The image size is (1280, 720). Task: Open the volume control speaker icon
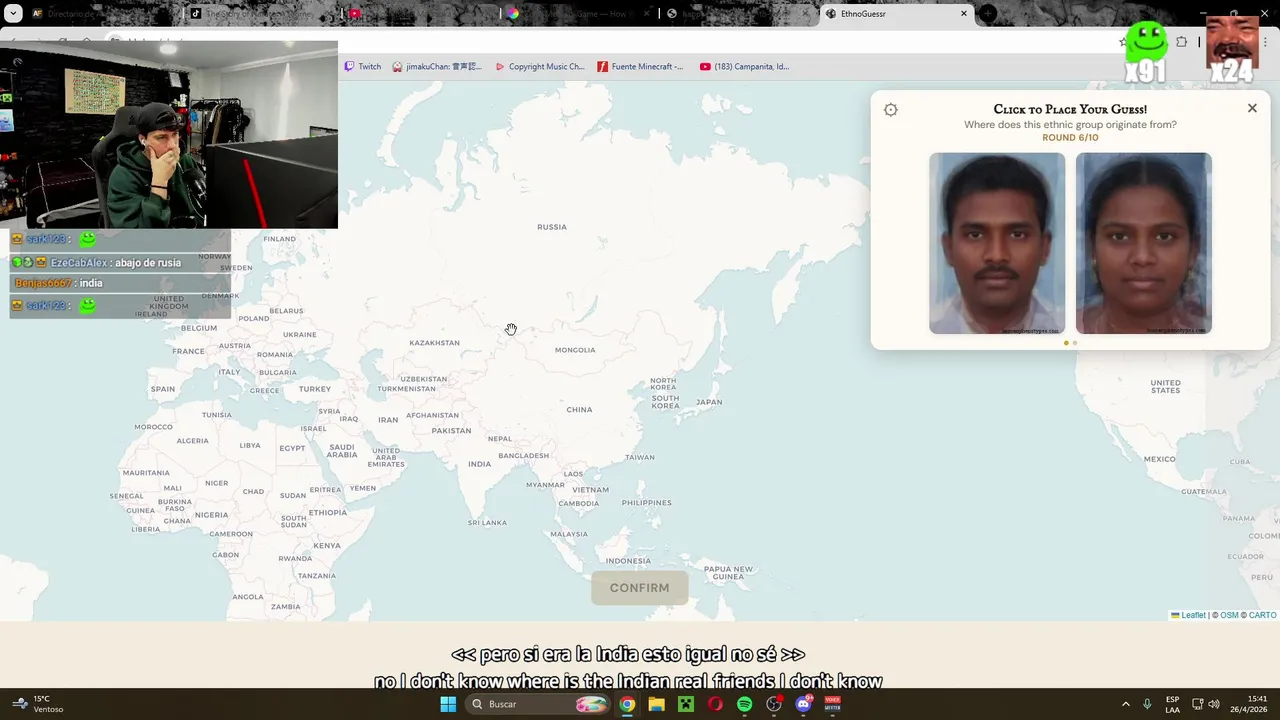coord(1213,704)
